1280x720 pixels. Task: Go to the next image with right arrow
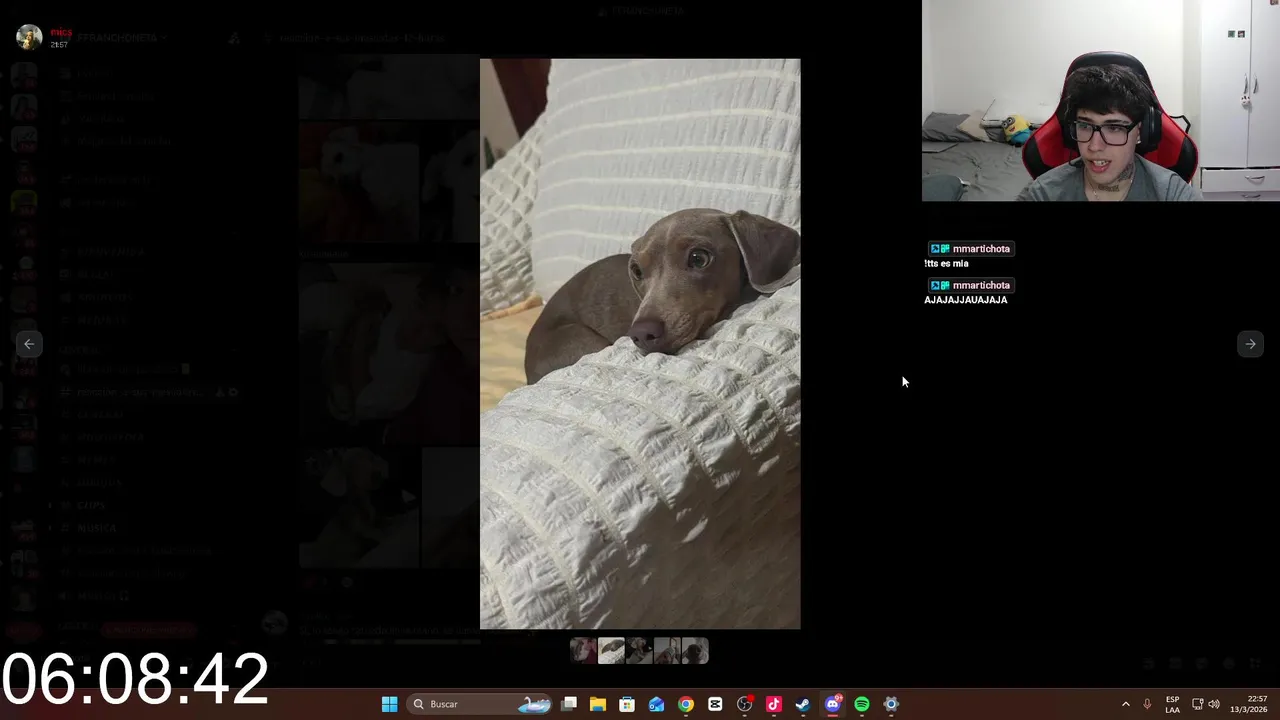coord(1250,344)
